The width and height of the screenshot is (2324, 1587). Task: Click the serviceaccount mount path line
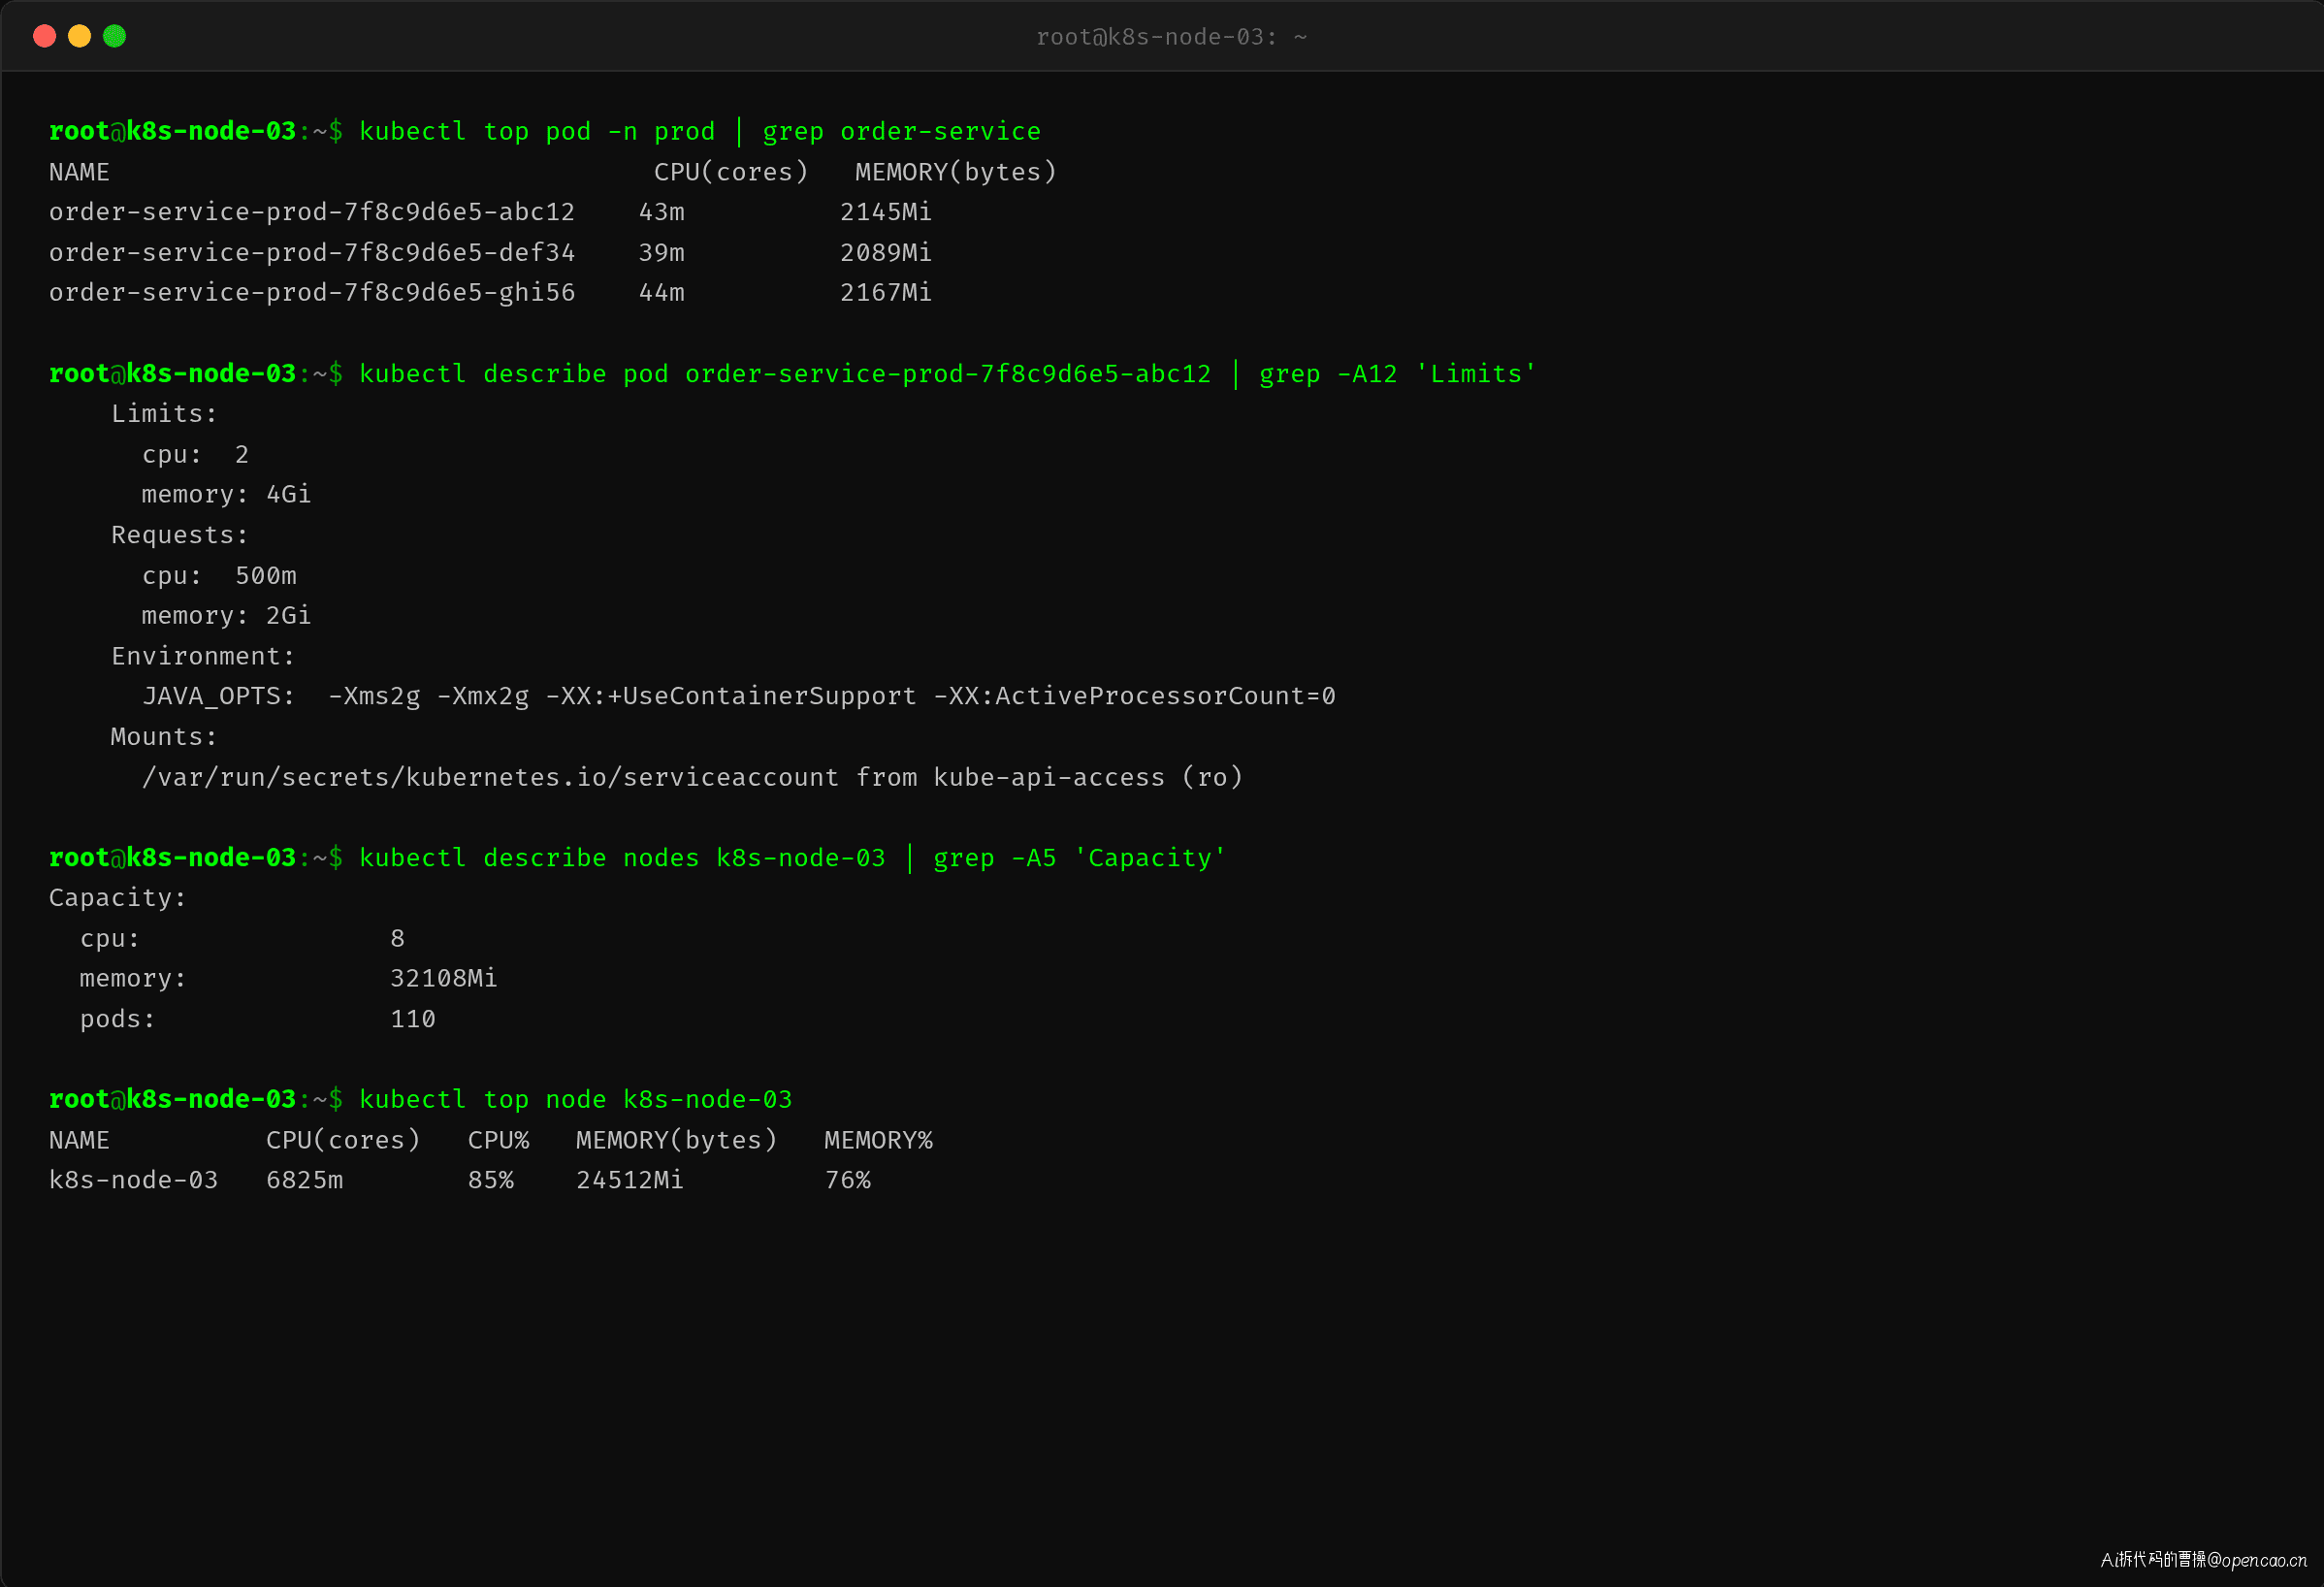click(693, 778)
